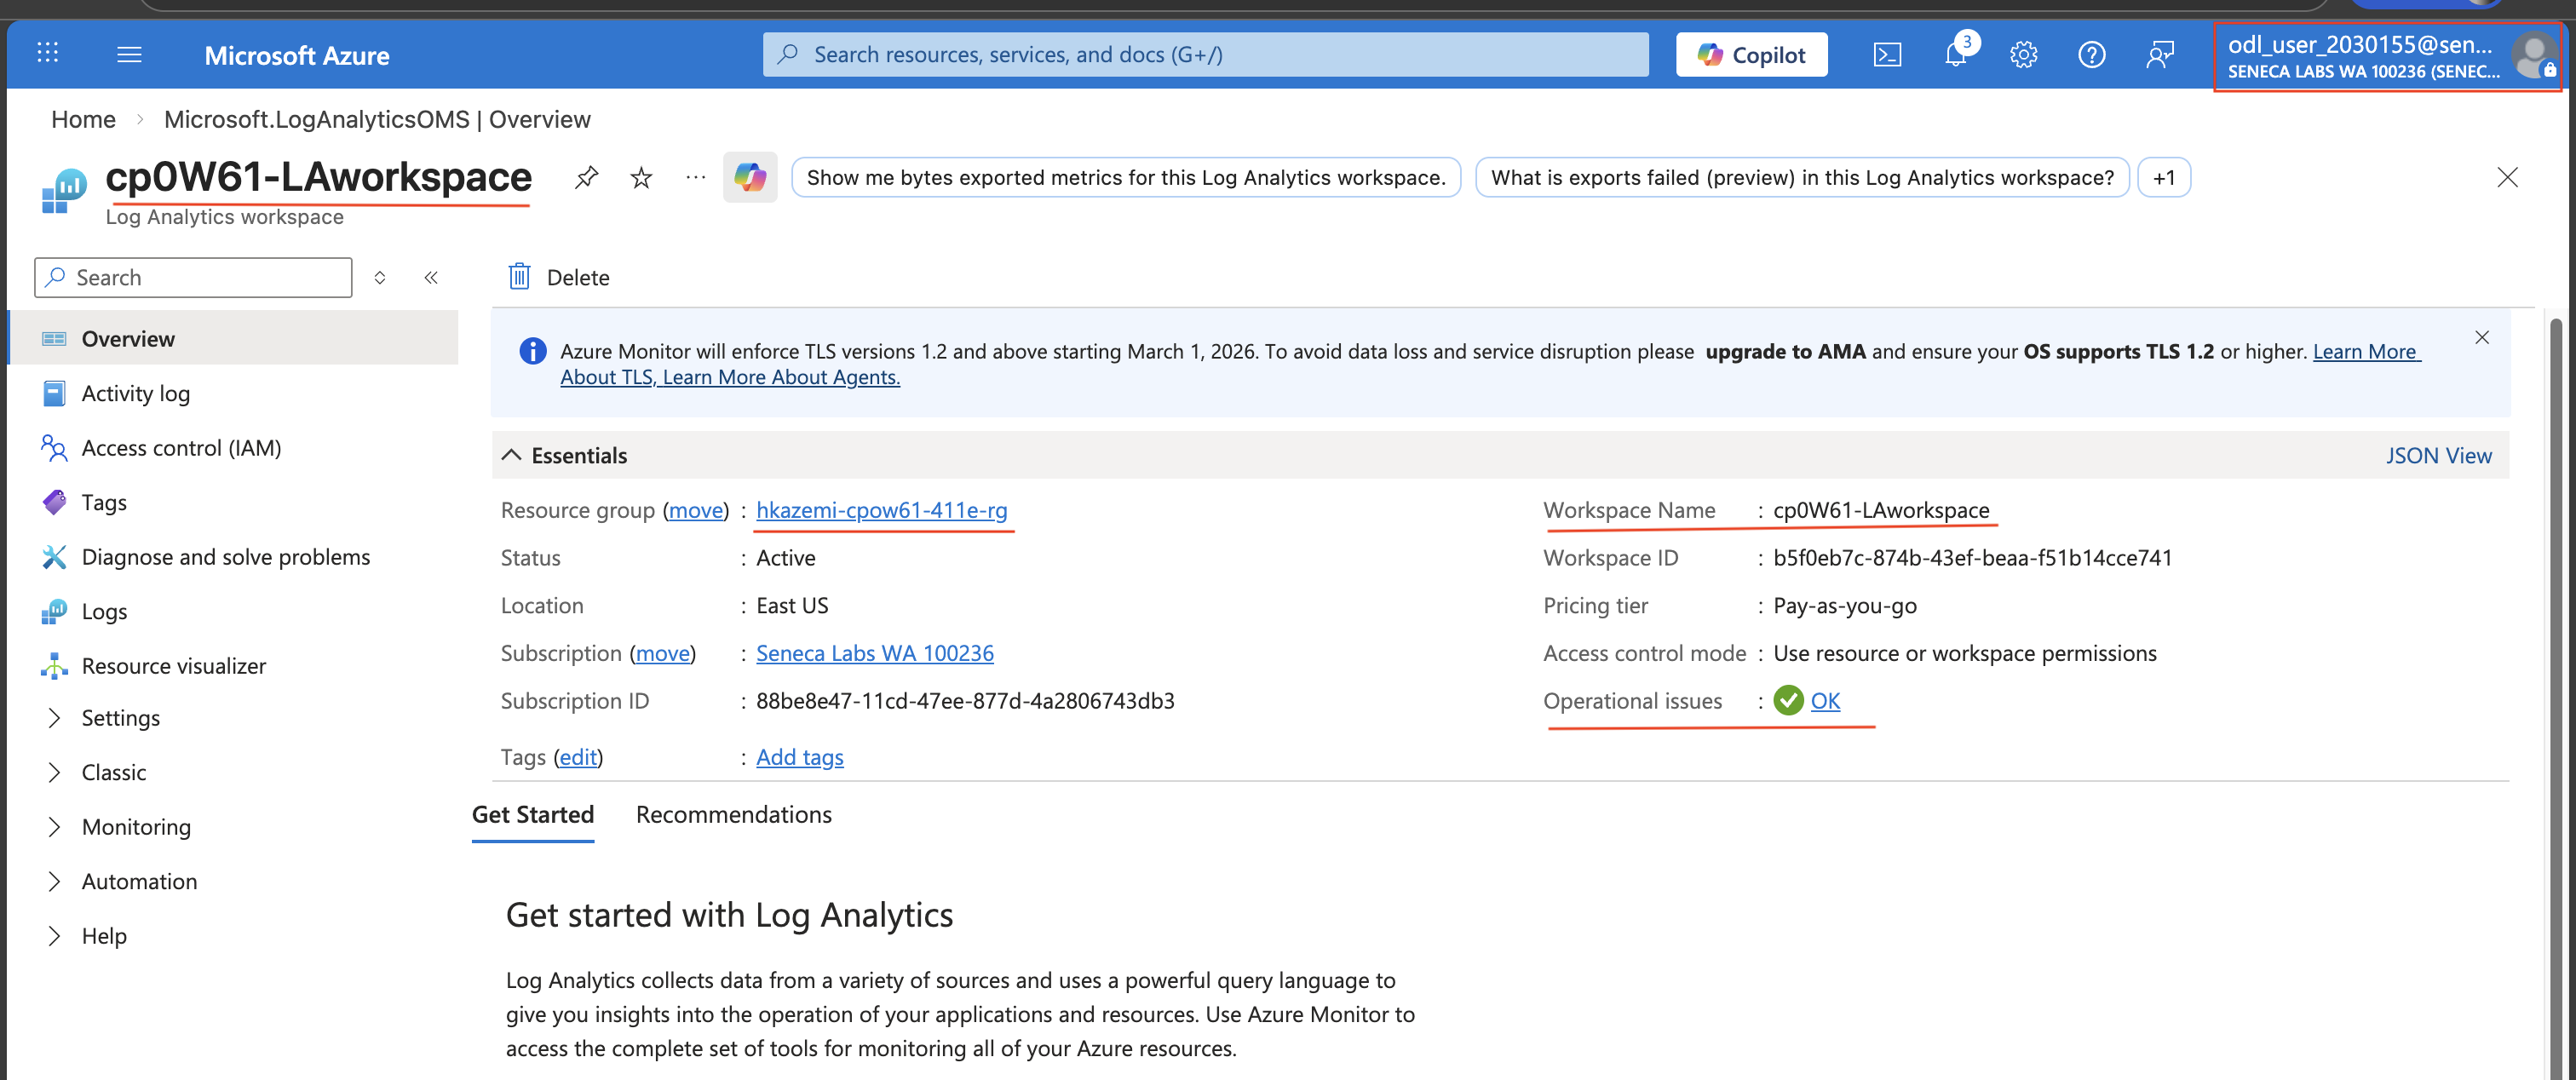Dismiss the TLS enforcement banner
Screen dimensions: 2576x1080
(x=2482, y=338)
